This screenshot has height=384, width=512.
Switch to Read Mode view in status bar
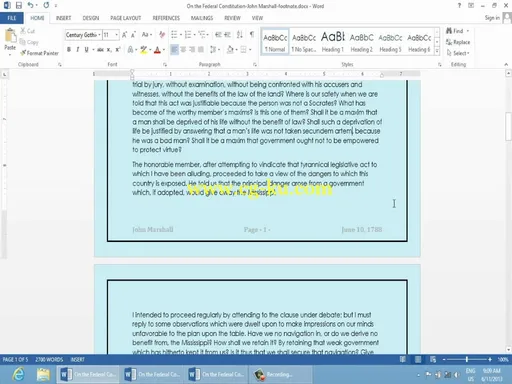[x=403, y=359]
